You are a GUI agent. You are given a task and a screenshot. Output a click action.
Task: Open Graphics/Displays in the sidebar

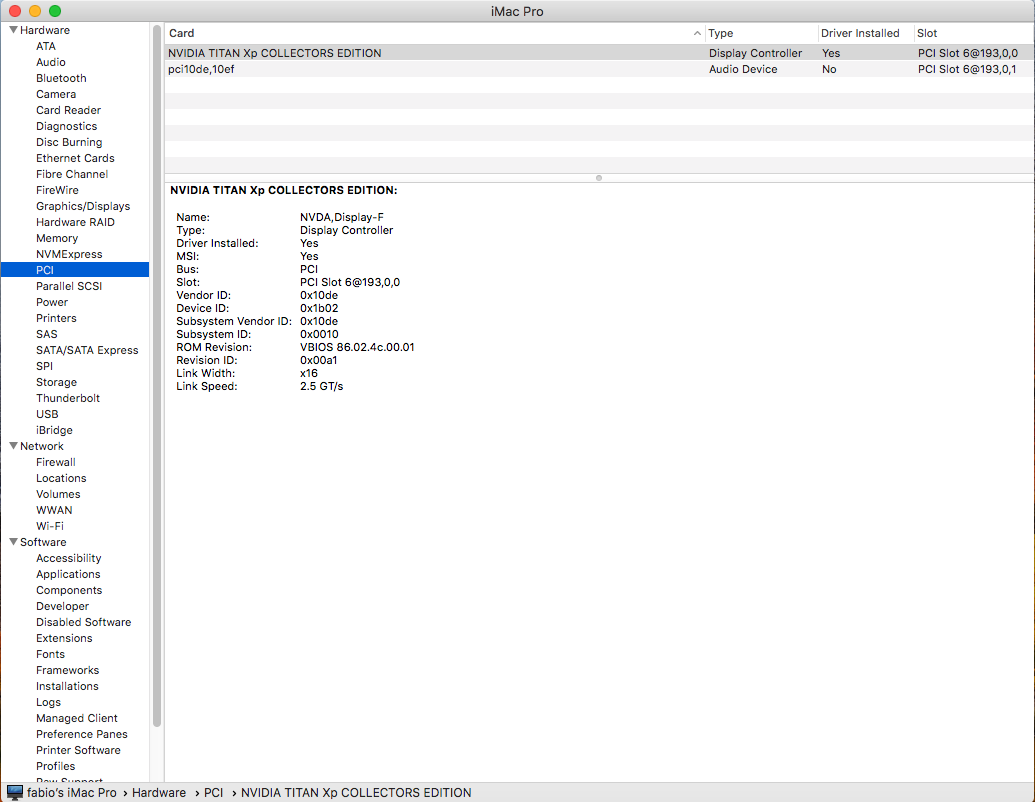(x=83, y=206)
